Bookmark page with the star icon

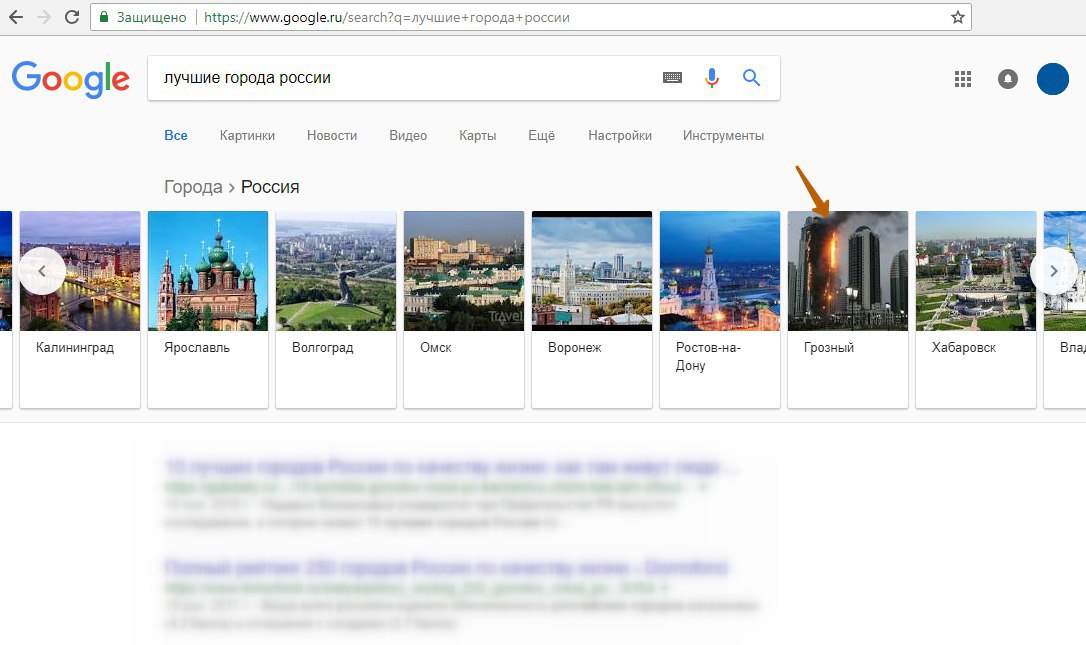957,17
